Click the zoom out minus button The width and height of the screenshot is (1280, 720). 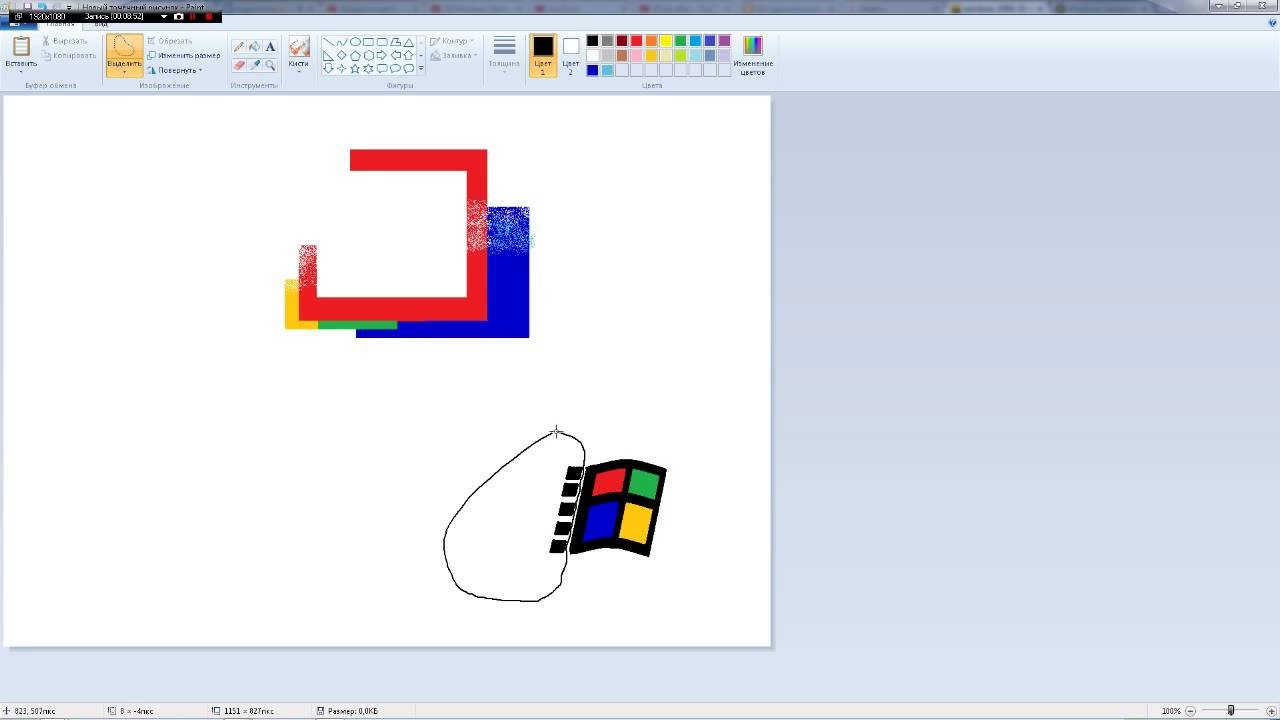point(1190,711)
